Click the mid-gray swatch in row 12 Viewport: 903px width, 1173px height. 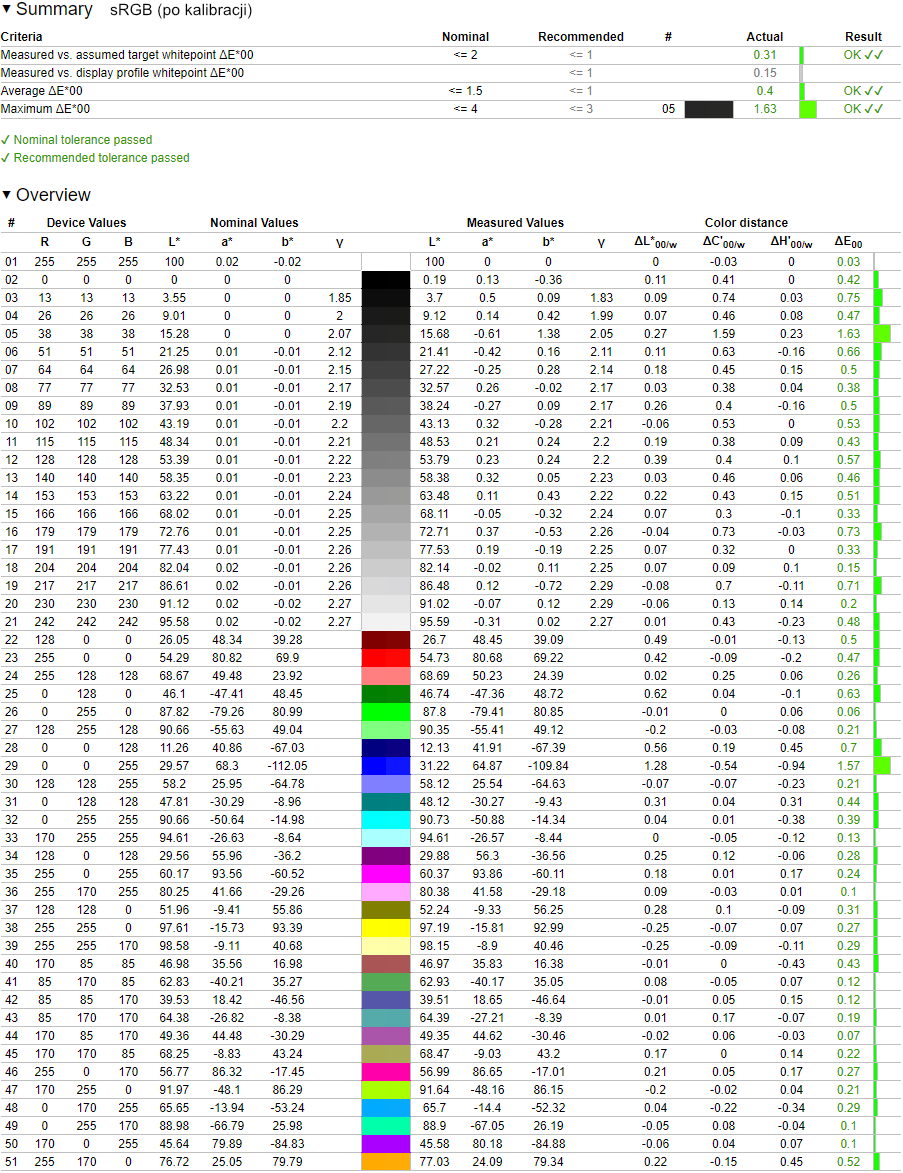pos(386,459)
